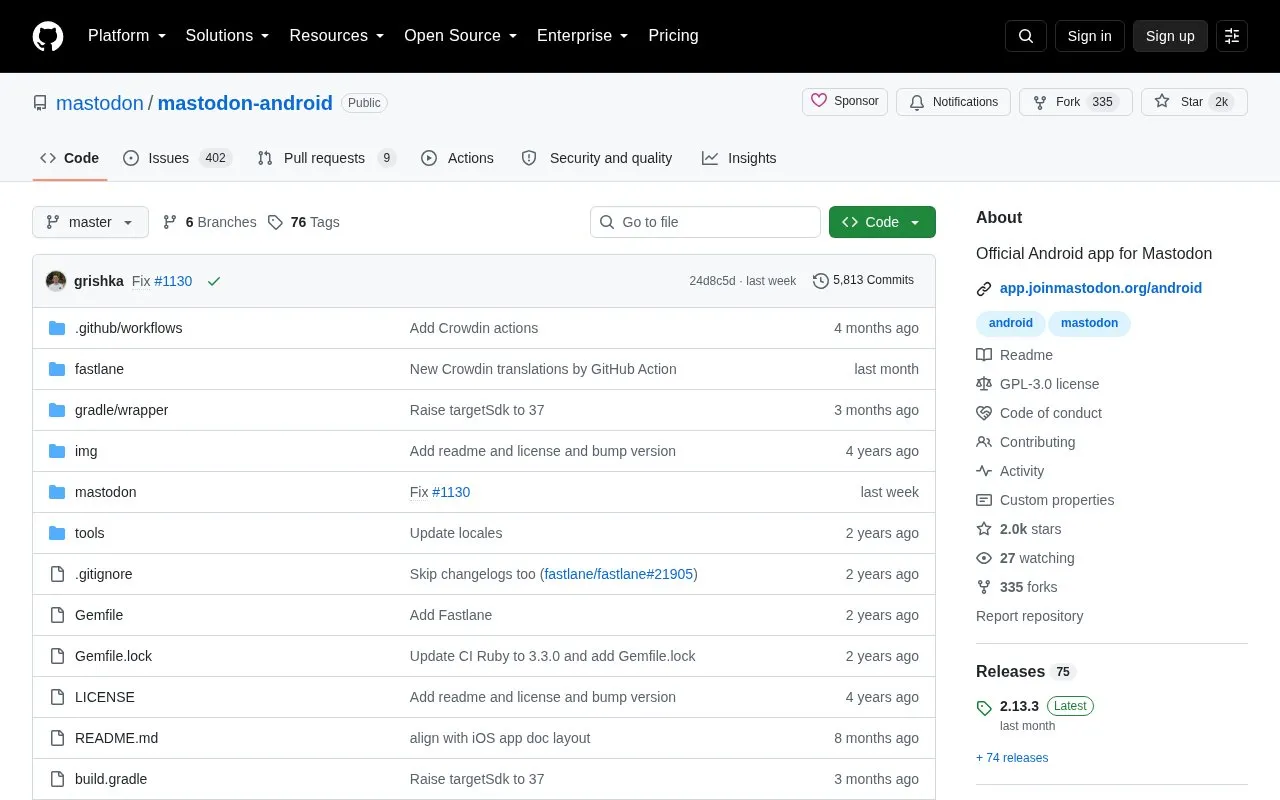Open the README.md file
This screenshot has width=1280, height=800.
click(116, 738)
